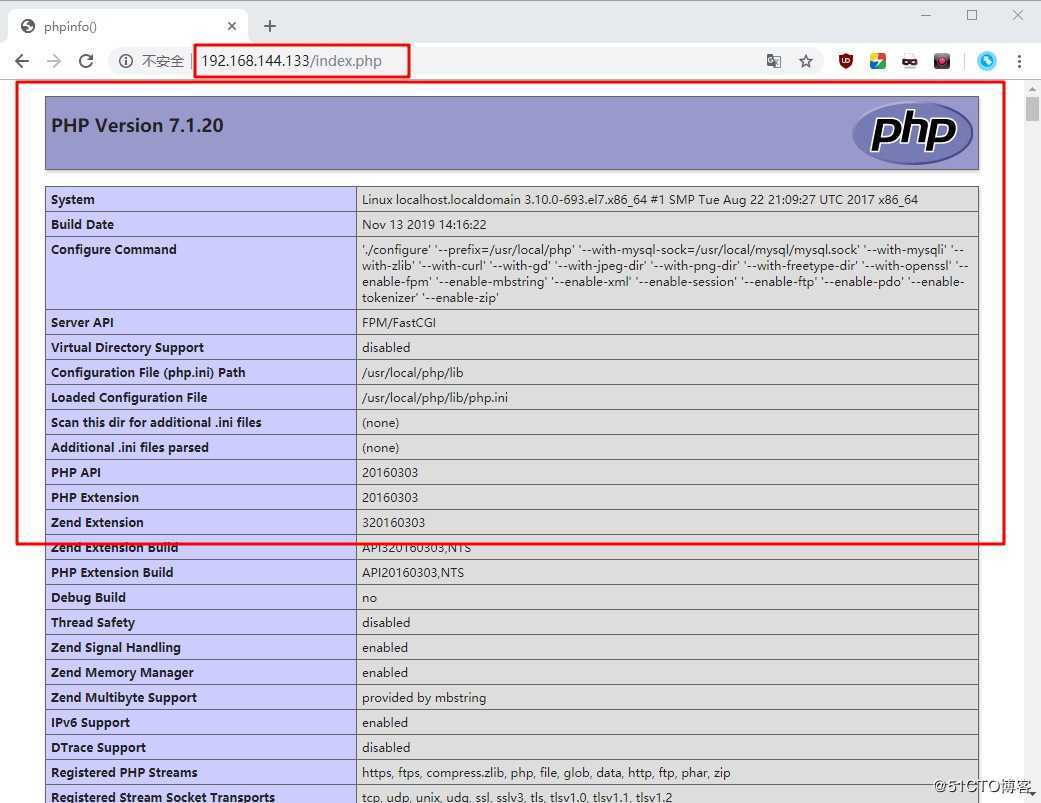Click PHP Version 7.1.20 heading
Viewport: 1041px width, 803px height.
137,125
